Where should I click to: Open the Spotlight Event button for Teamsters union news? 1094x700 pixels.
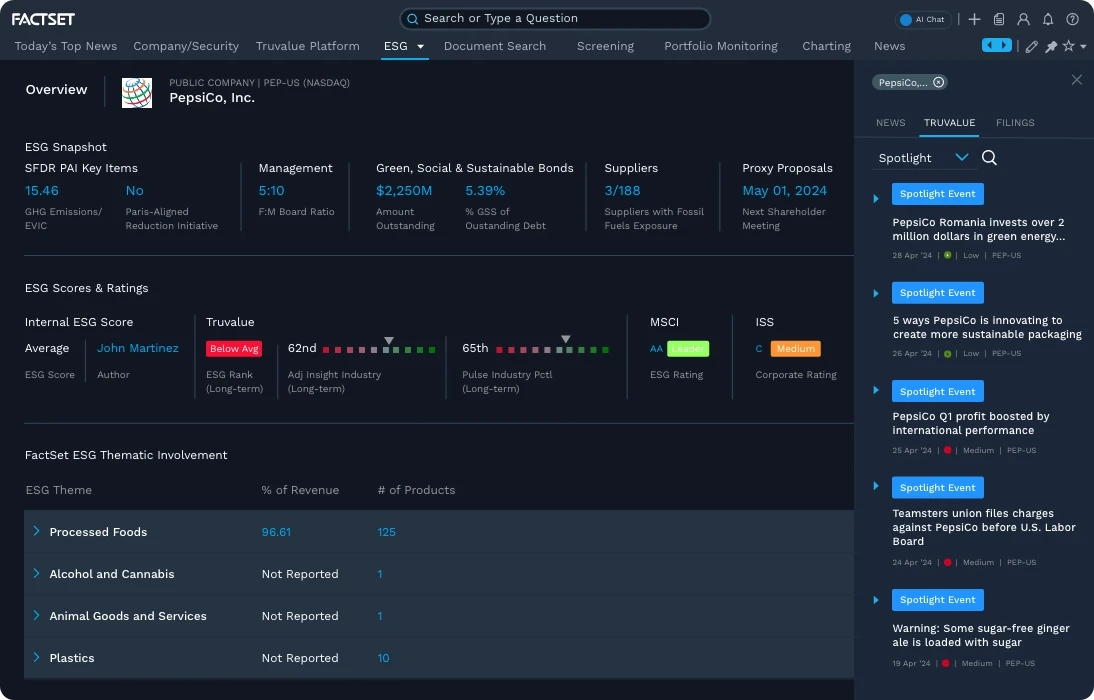click(x=937, y=487)
